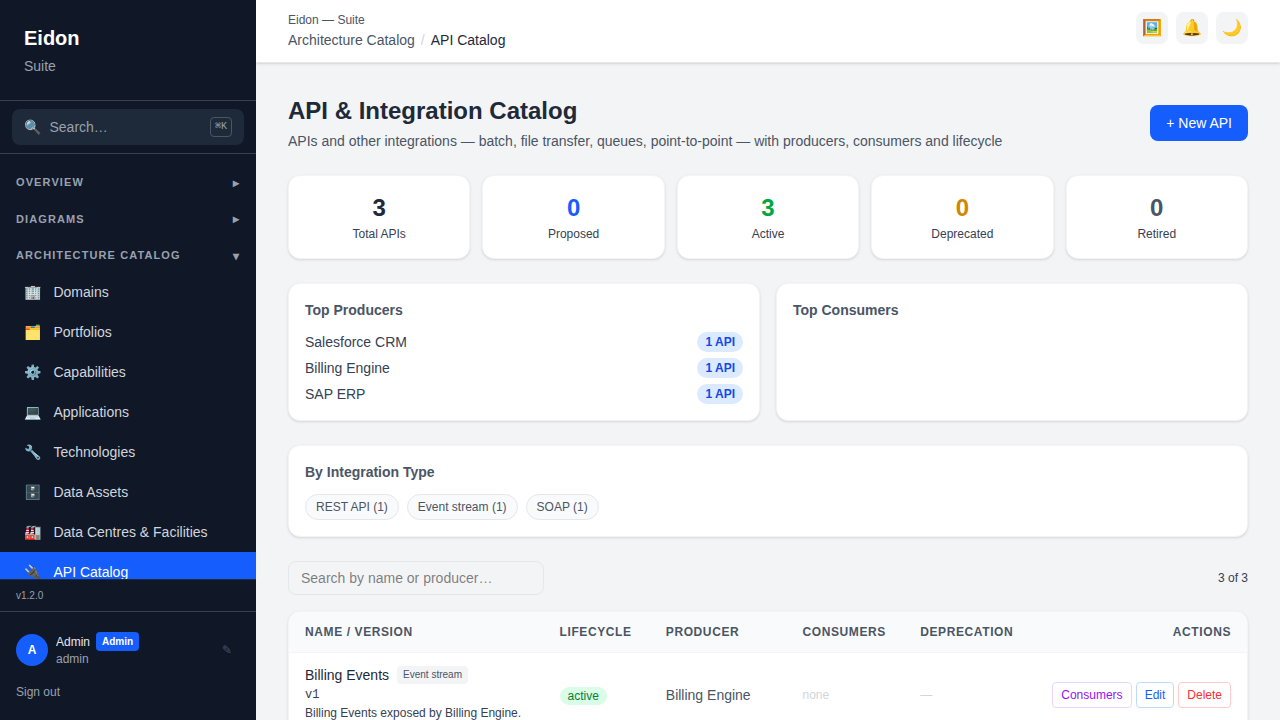Select API Catalog sidebar item
Screen dimensions: 1280x720
point(128,567)
